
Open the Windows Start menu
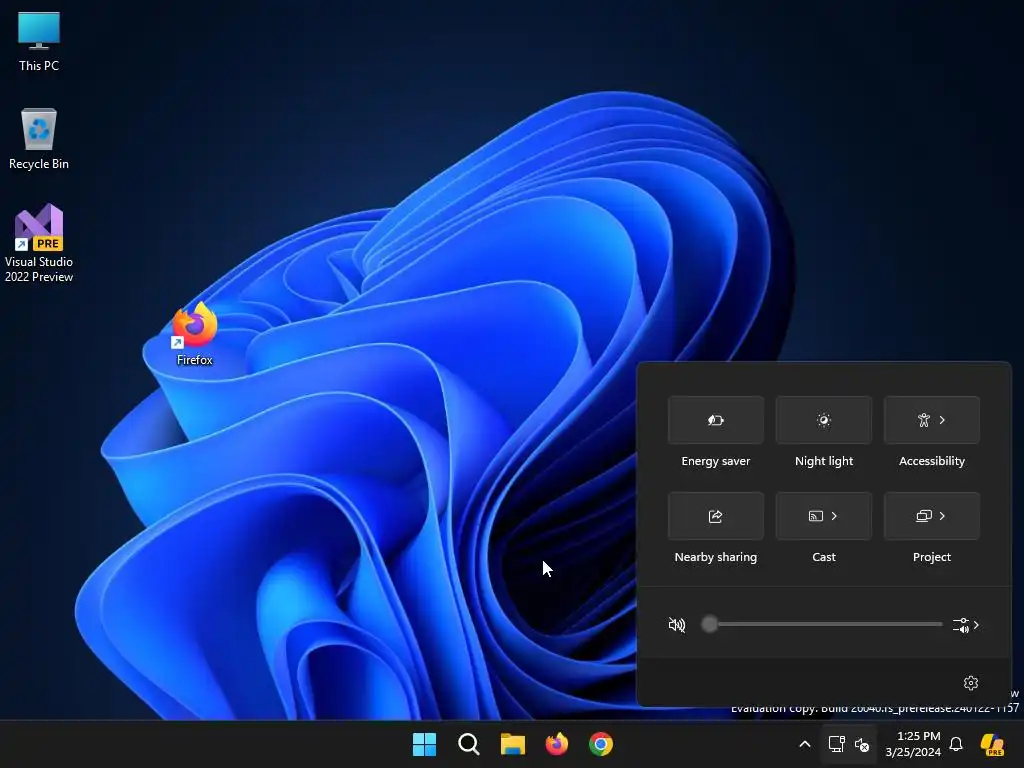click(x=424, y=744)
